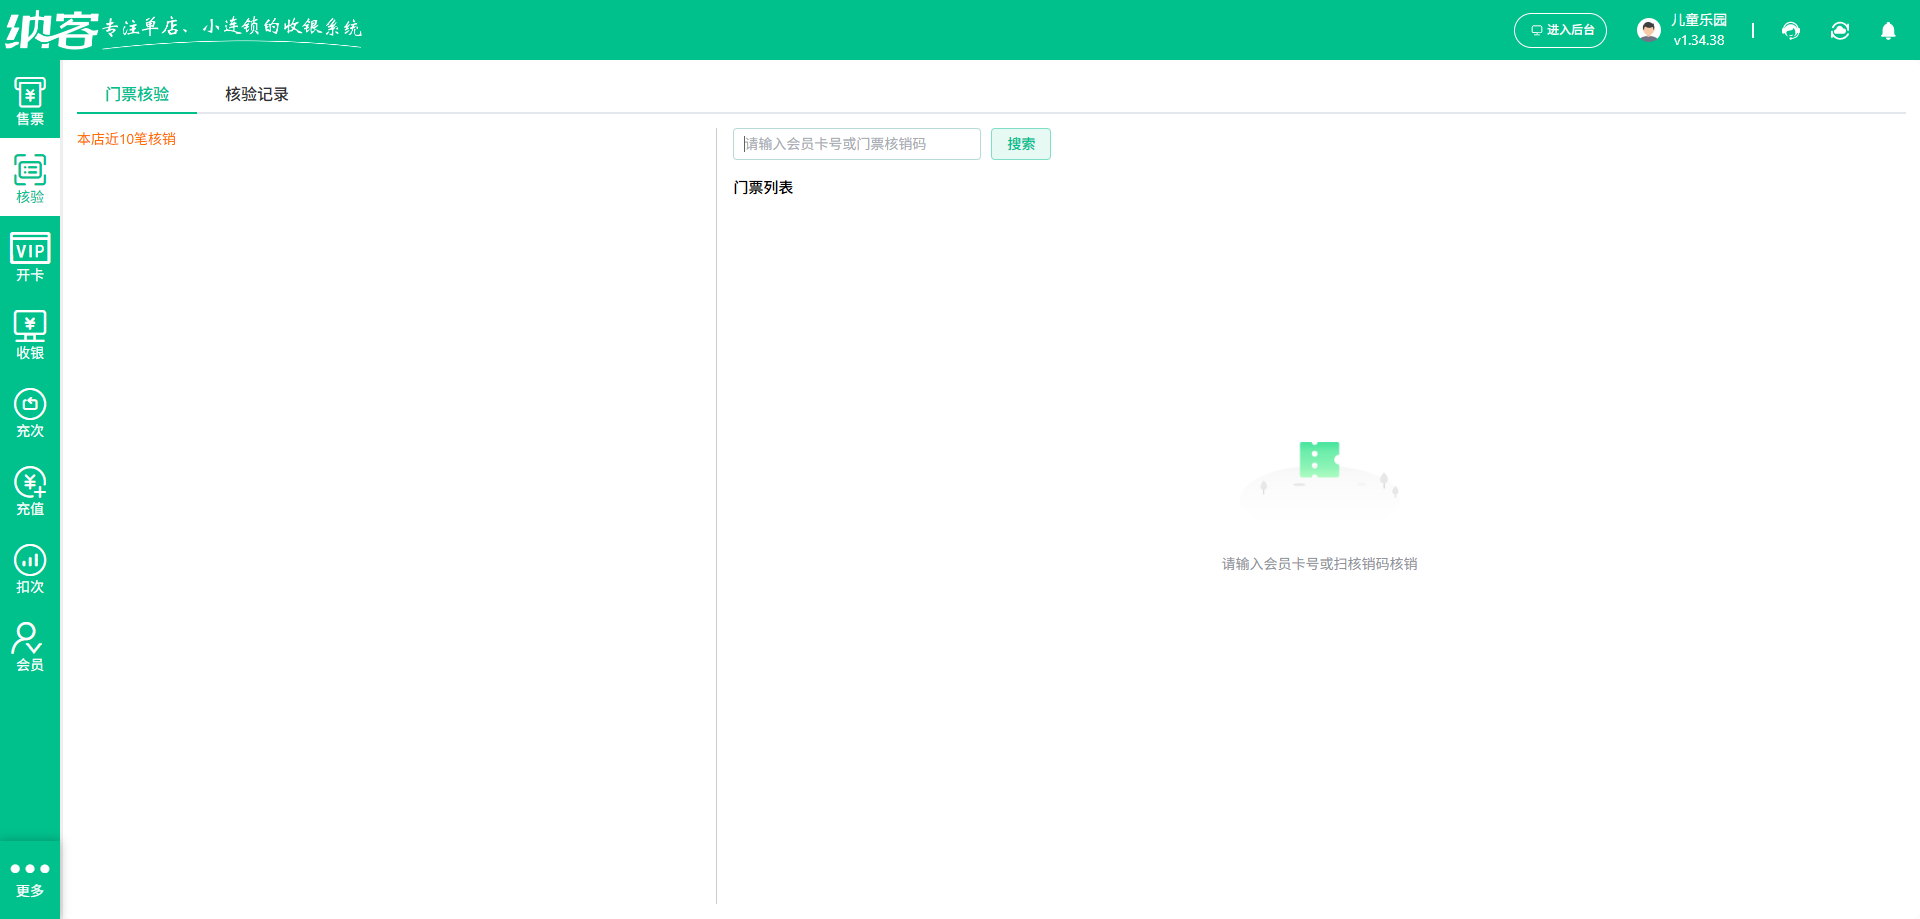
Task: Select the 核验 verification sidebar icon
Action: pyautogui.click(x=30, y=179)
